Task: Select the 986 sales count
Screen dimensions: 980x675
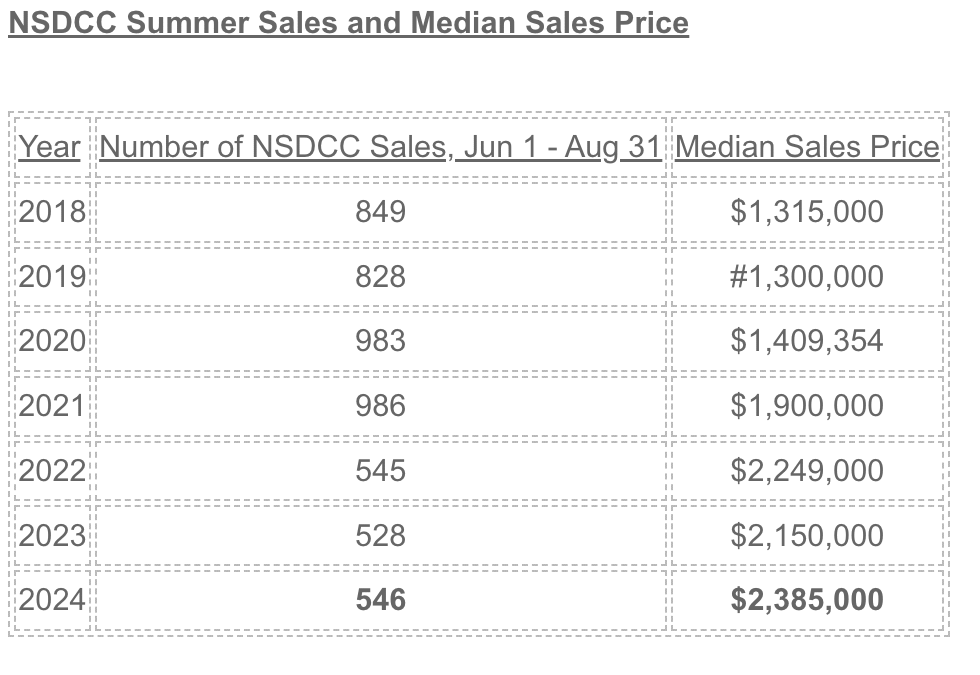Action: 381,406
